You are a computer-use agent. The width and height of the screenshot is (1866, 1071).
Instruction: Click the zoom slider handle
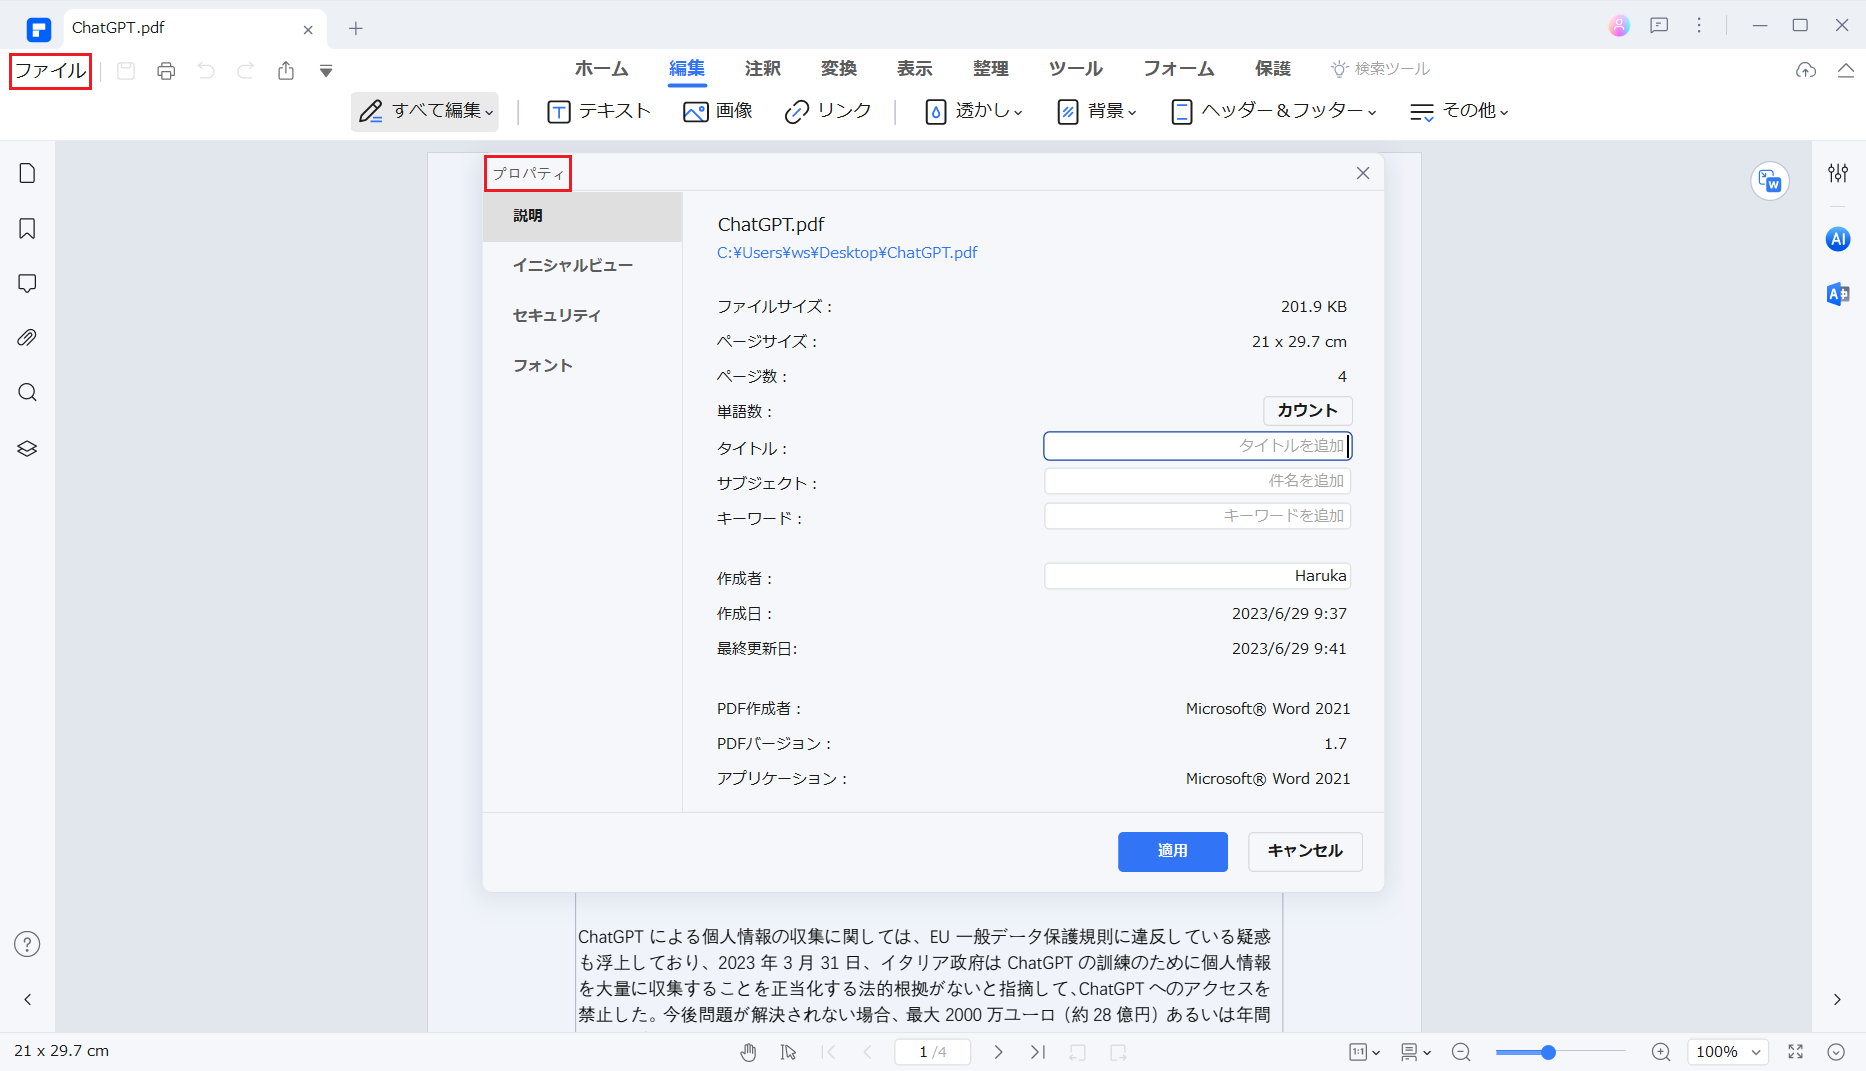(1548, 1052)
